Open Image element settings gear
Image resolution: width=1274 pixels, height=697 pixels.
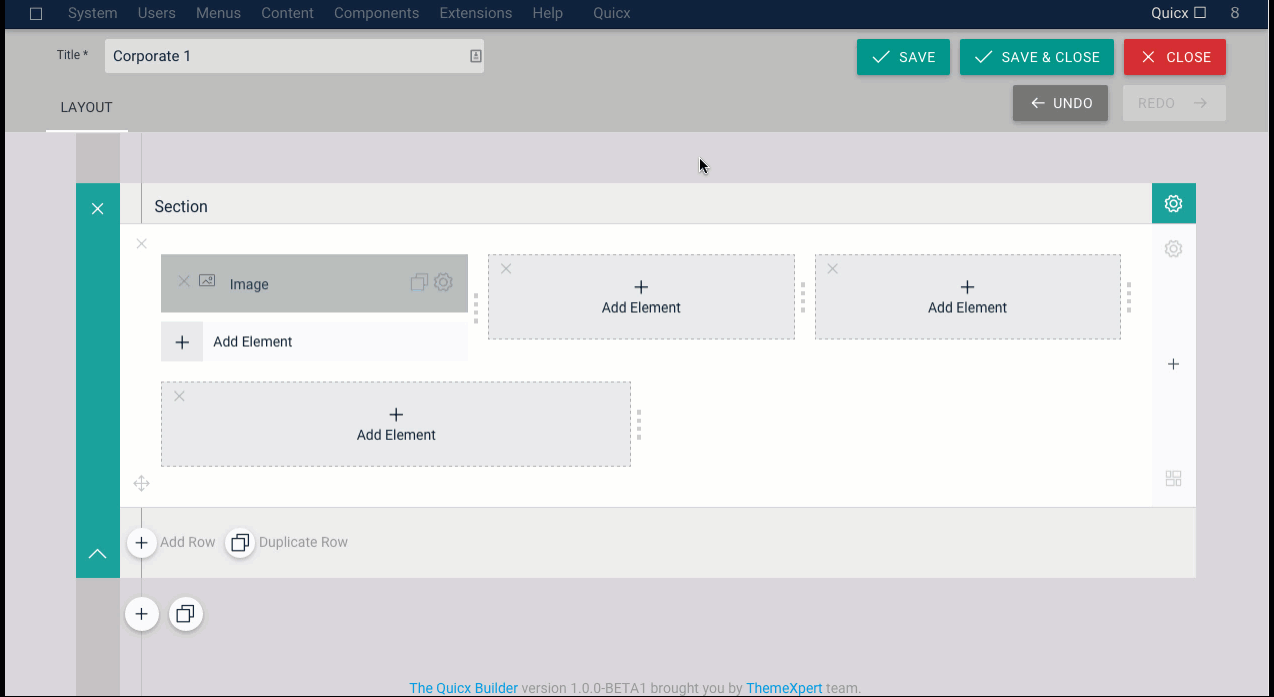(443, 283)
